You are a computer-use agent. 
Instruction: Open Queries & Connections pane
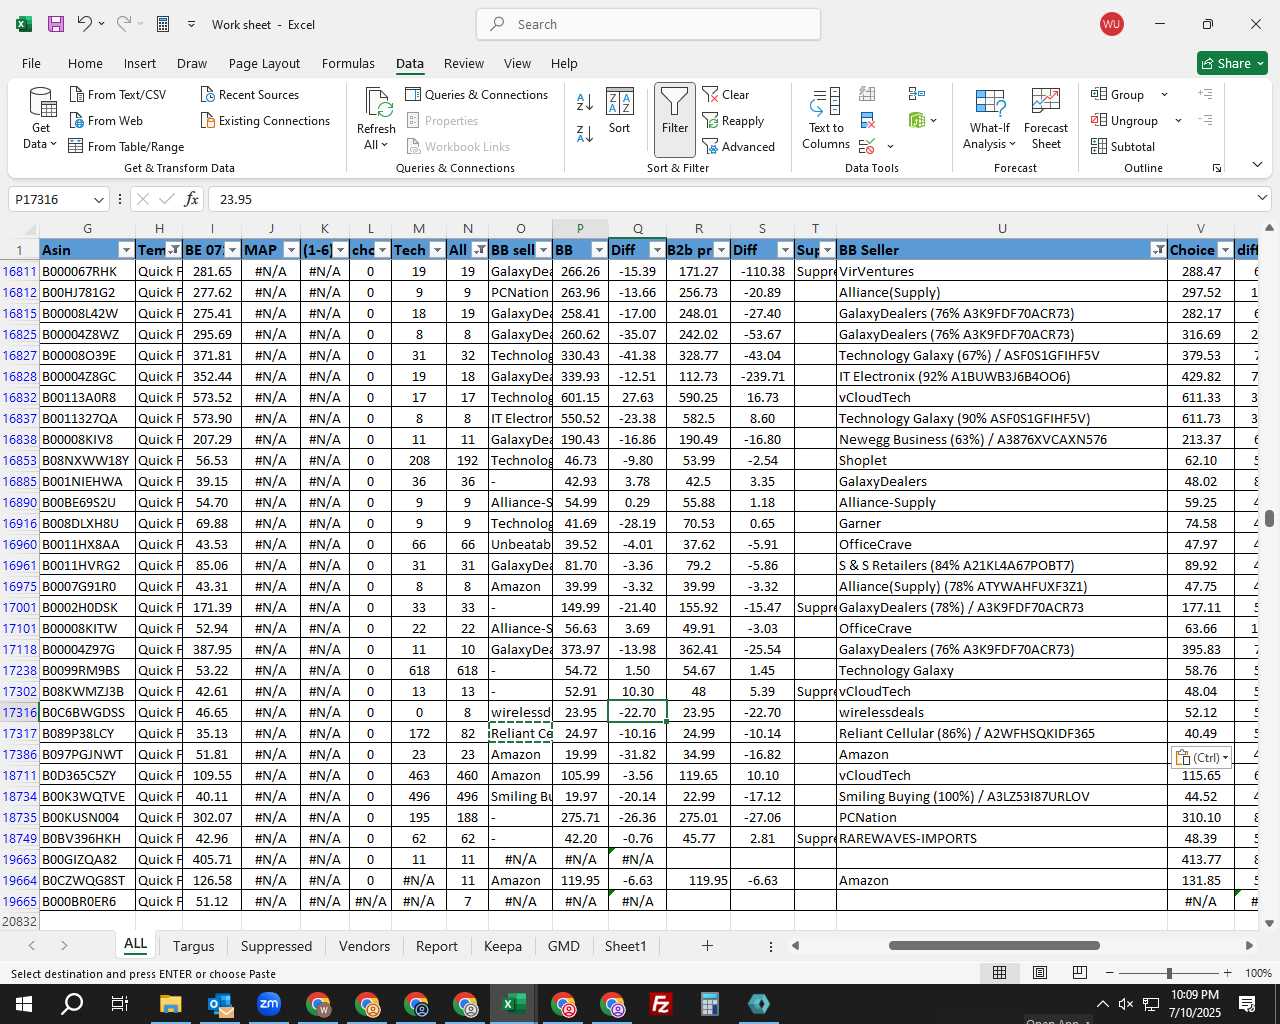point(477,94)
